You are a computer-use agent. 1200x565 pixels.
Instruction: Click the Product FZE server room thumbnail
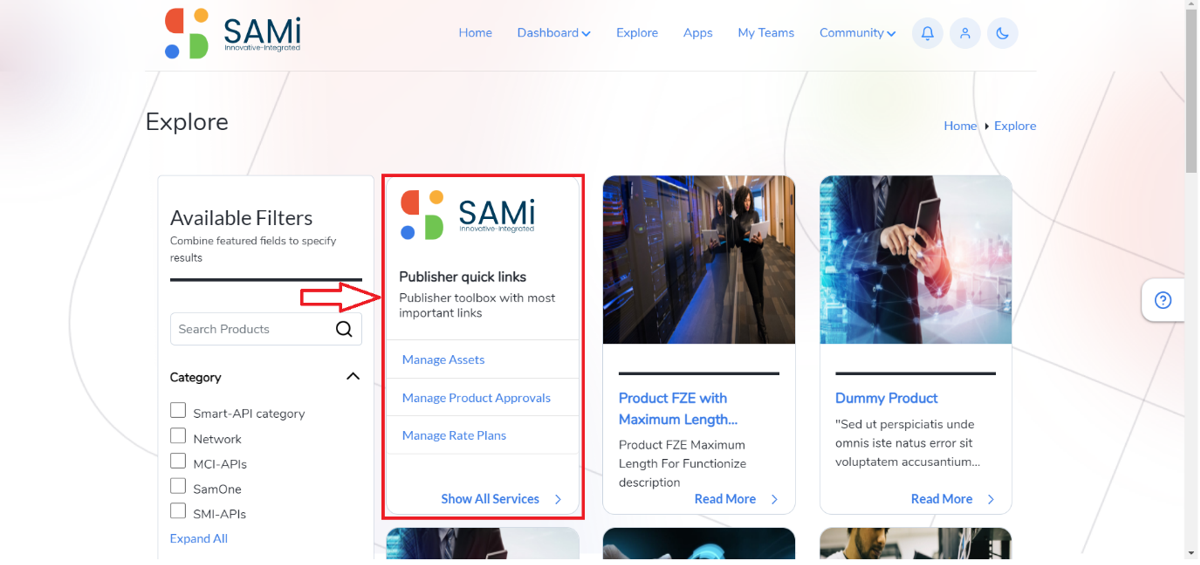coord(699,260)
